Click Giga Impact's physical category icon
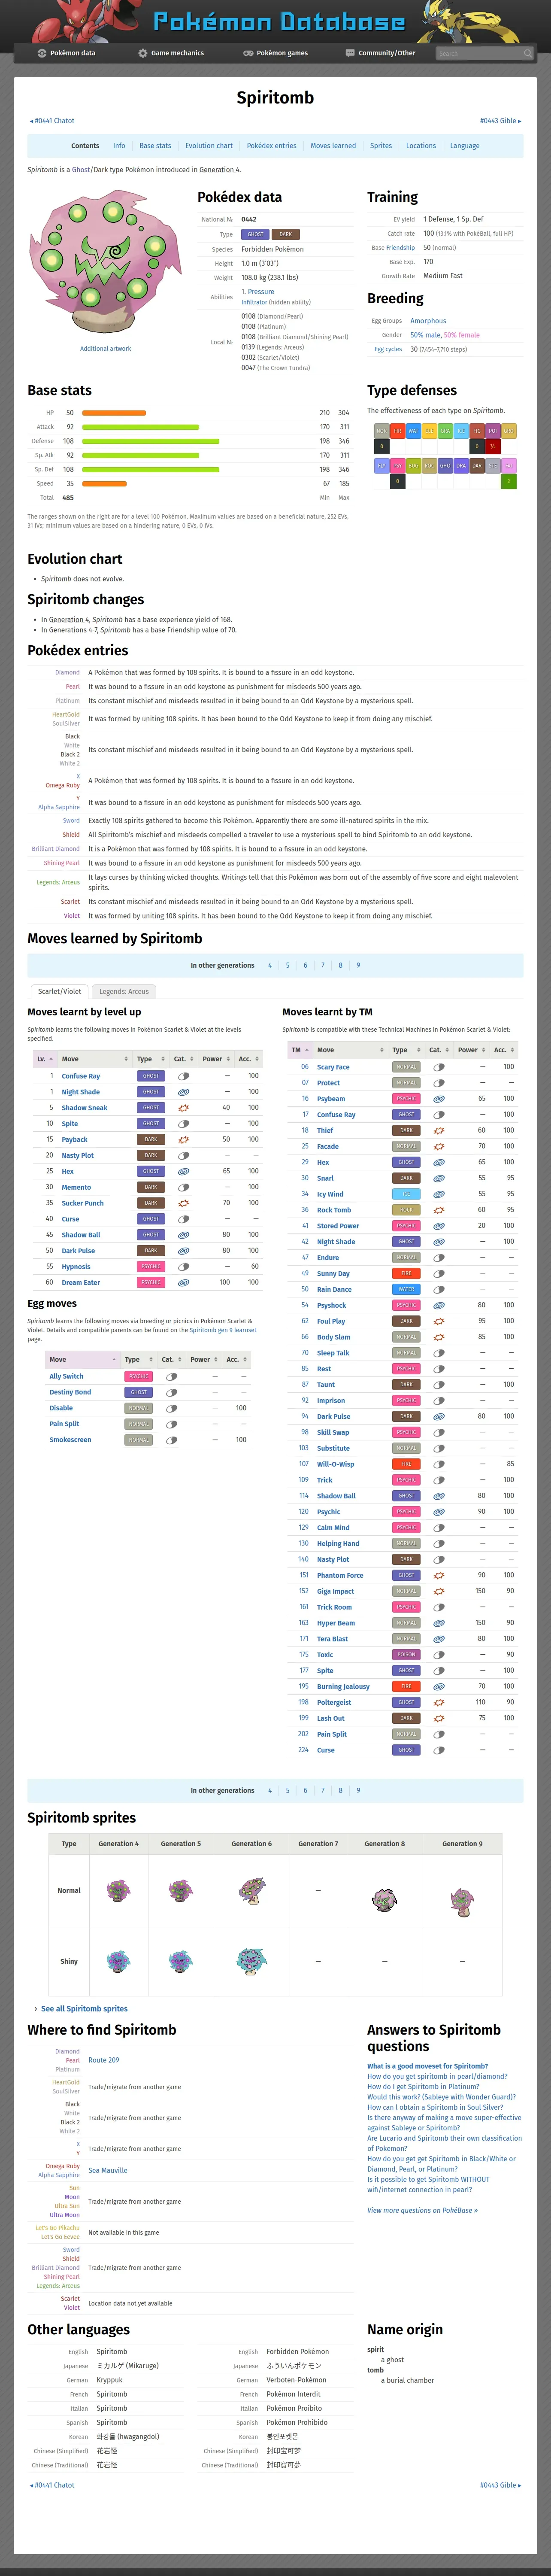The height and width of the screenshot is (2576, 551). tap(439, 1591)
